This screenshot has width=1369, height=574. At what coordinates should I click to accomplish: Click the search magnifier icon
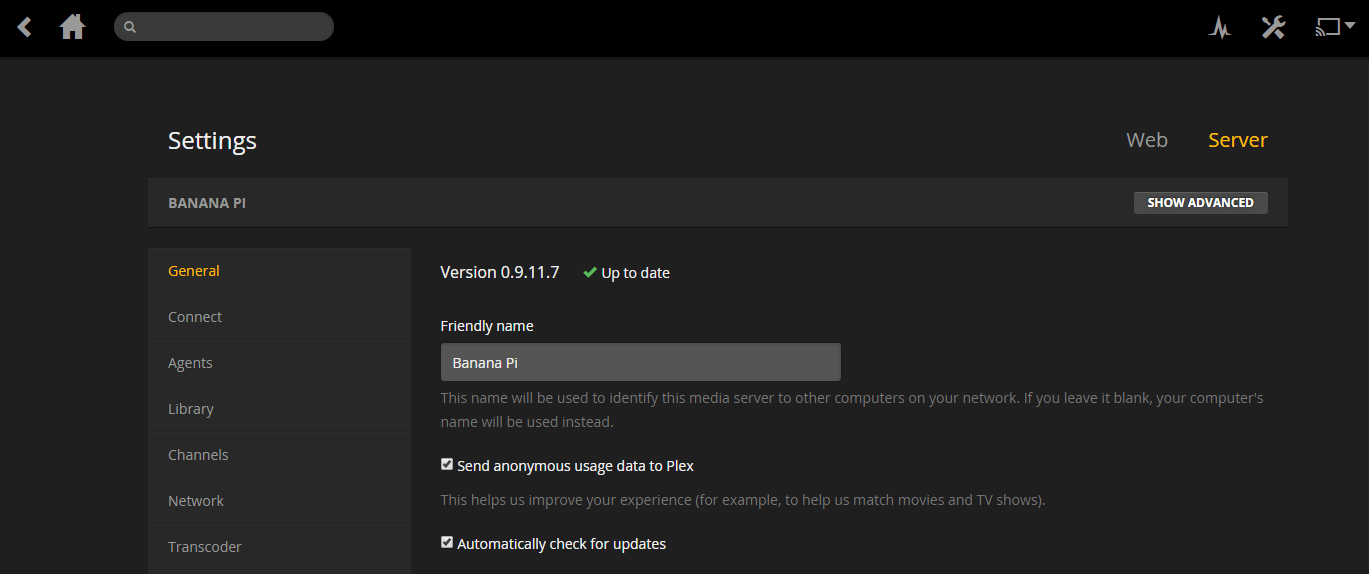click(x=130, y=27)
